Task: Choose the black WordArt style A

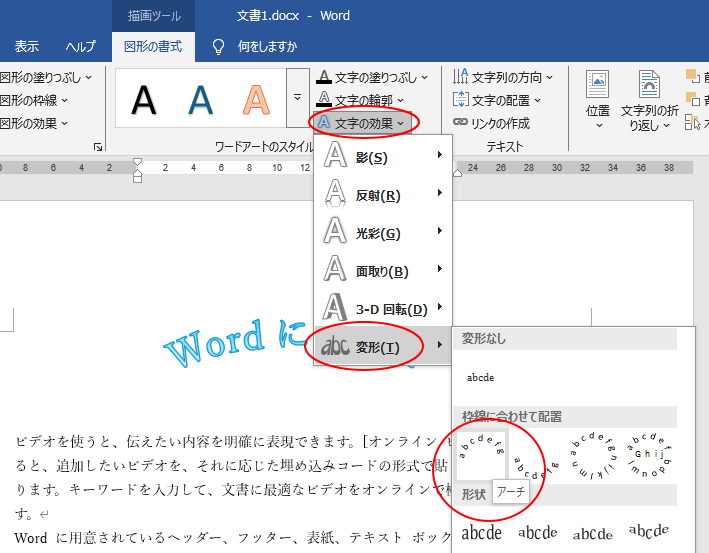Action: point(144,100)
